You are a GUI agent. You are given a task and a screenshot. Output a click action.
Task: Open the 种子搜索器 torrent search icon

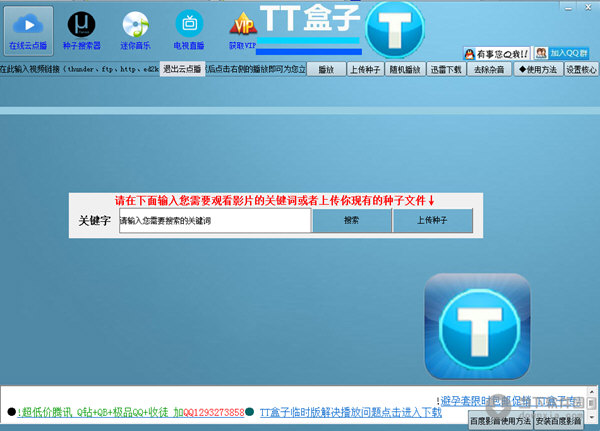pos(82,24)
